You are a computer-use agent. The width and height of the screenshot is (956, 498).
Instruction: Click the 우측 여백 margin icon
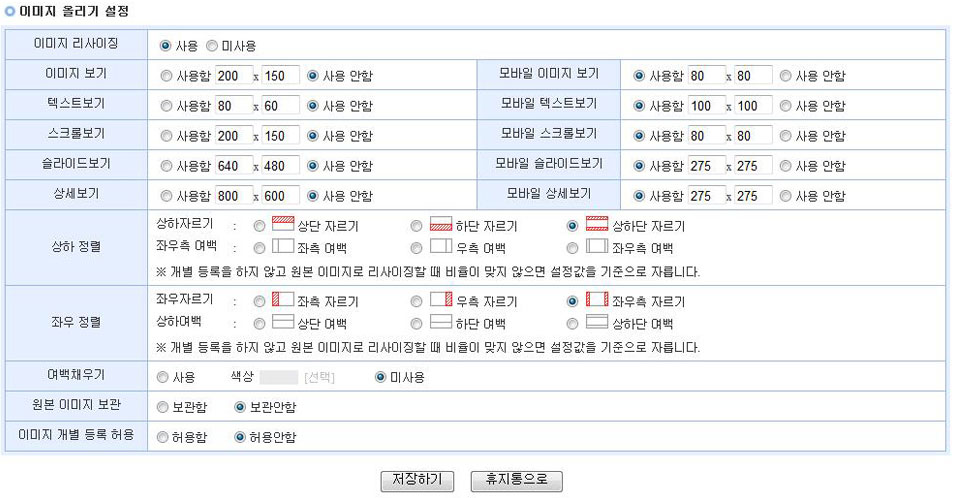point(440,247)
